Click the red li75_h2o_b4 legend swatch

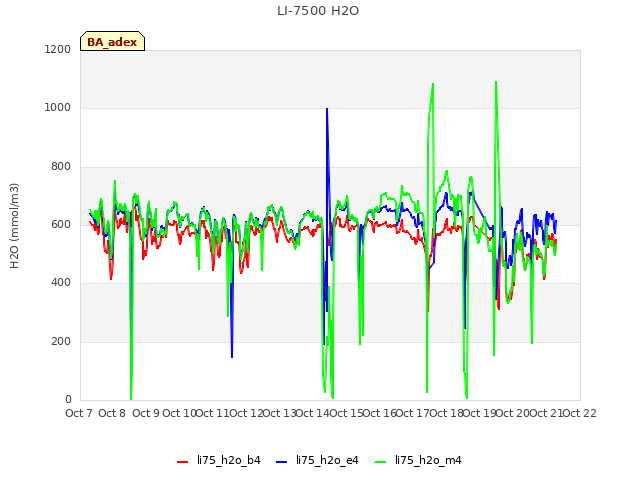tap(182, 462)
